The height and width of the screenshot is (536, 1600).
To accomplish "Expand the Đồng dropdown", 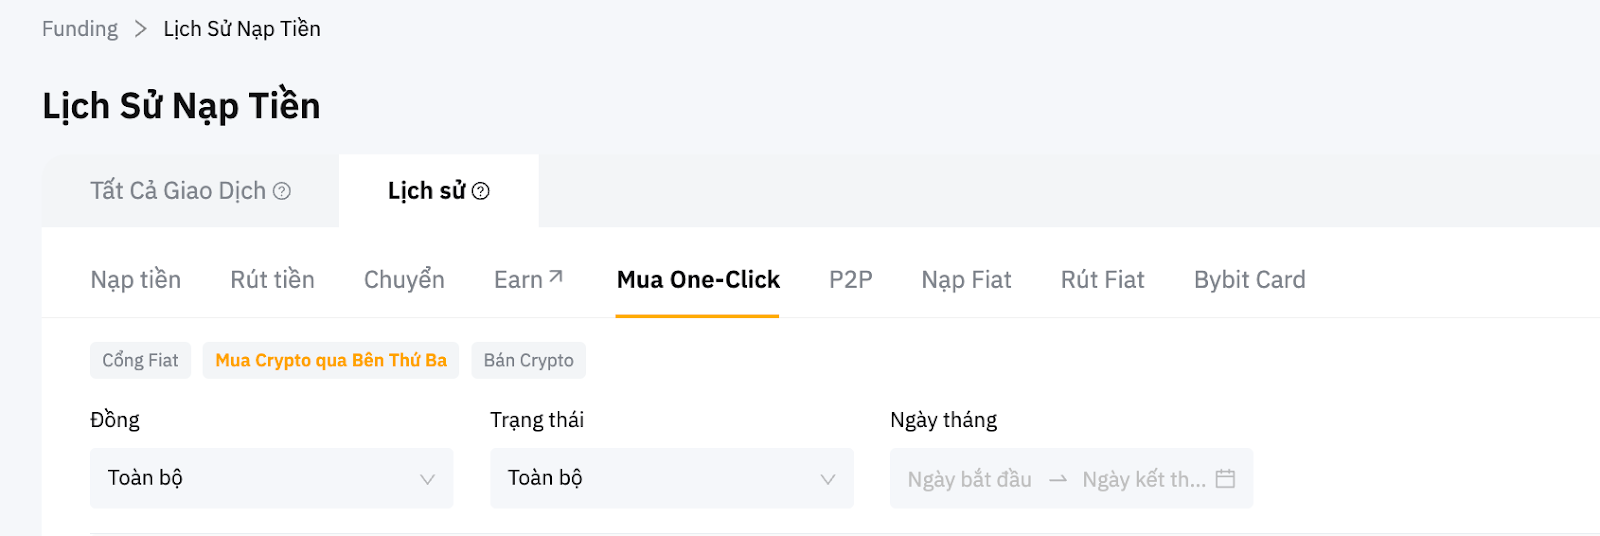I will pos(271,478).
